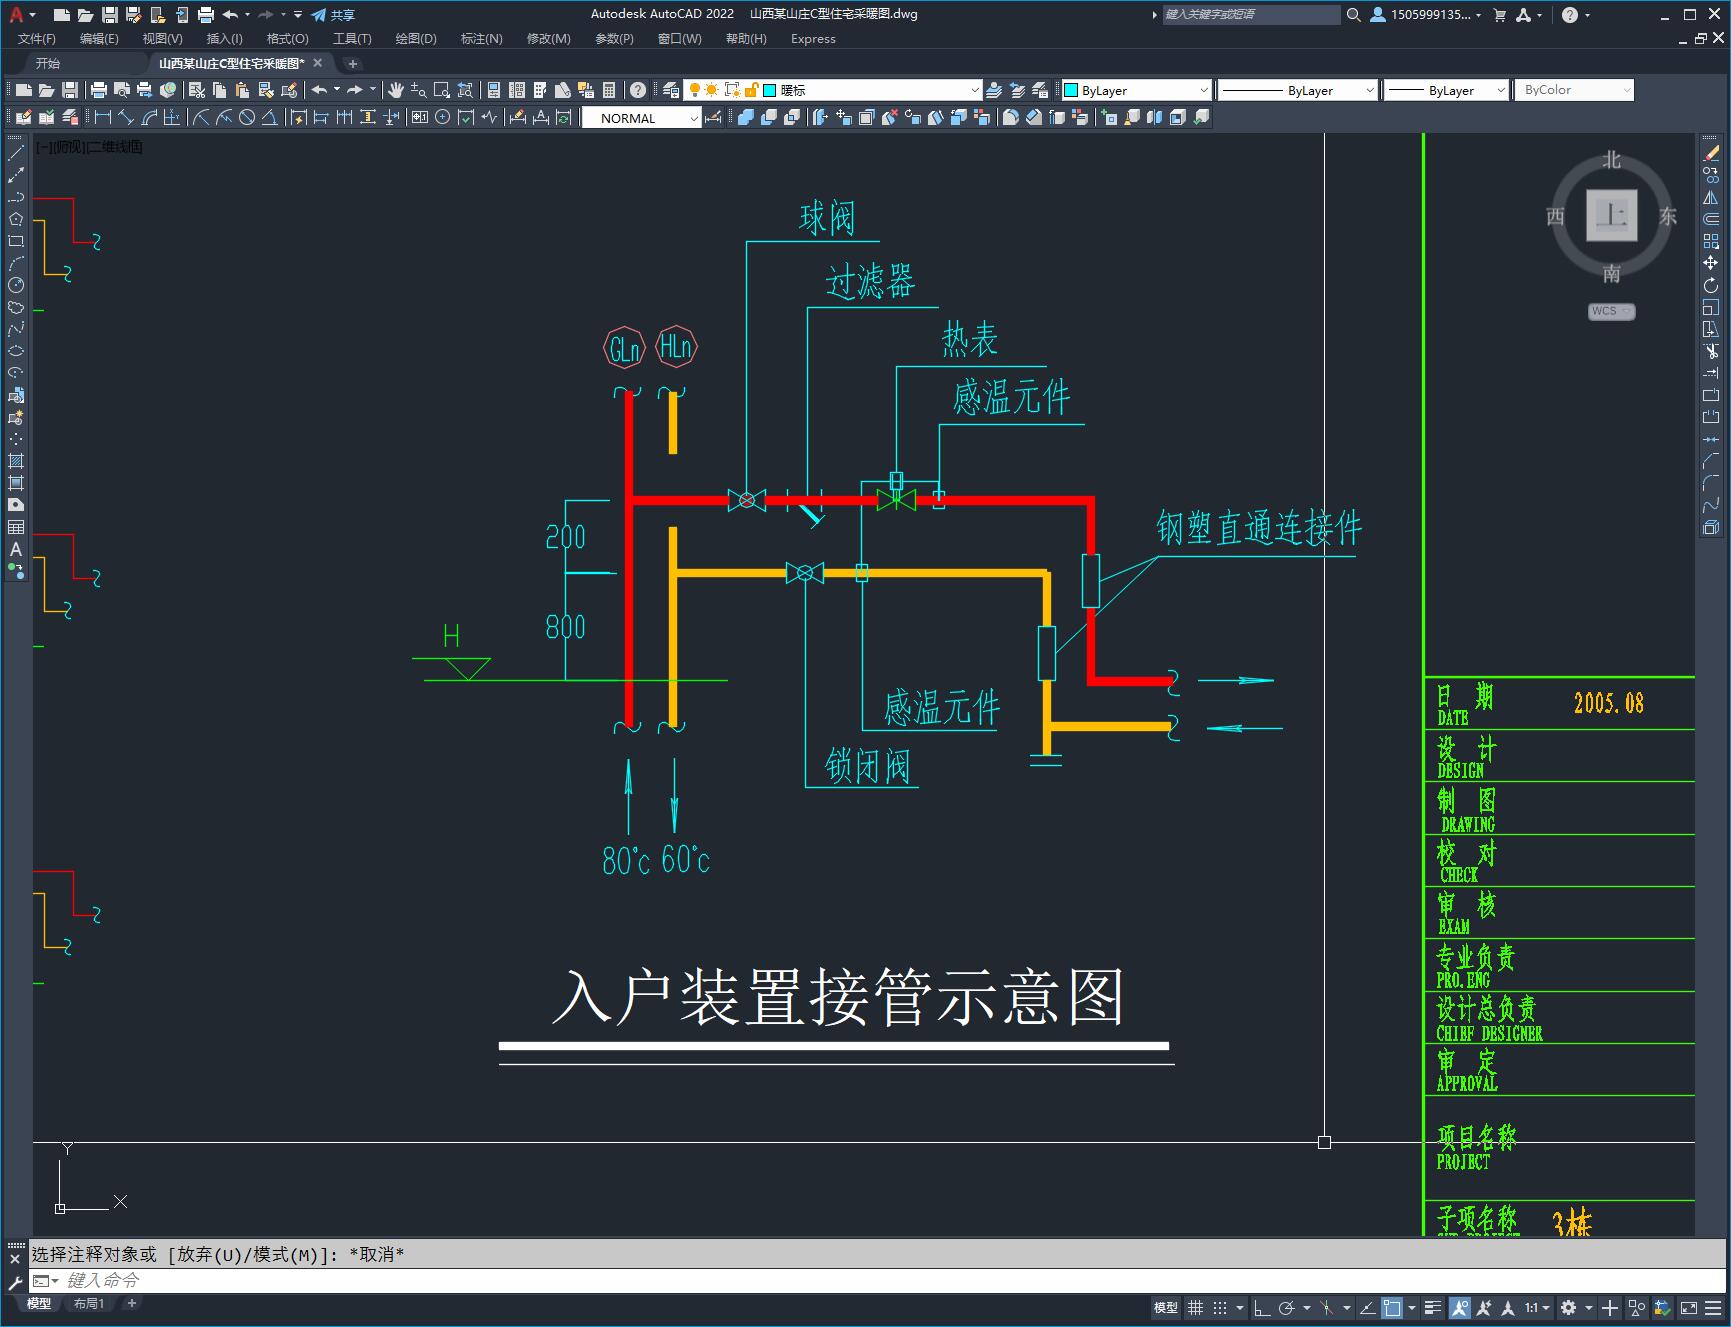This screenshot has width=1731, height=1327.
Task: Click the Zoom Window icon
Action: pos(441,90)
